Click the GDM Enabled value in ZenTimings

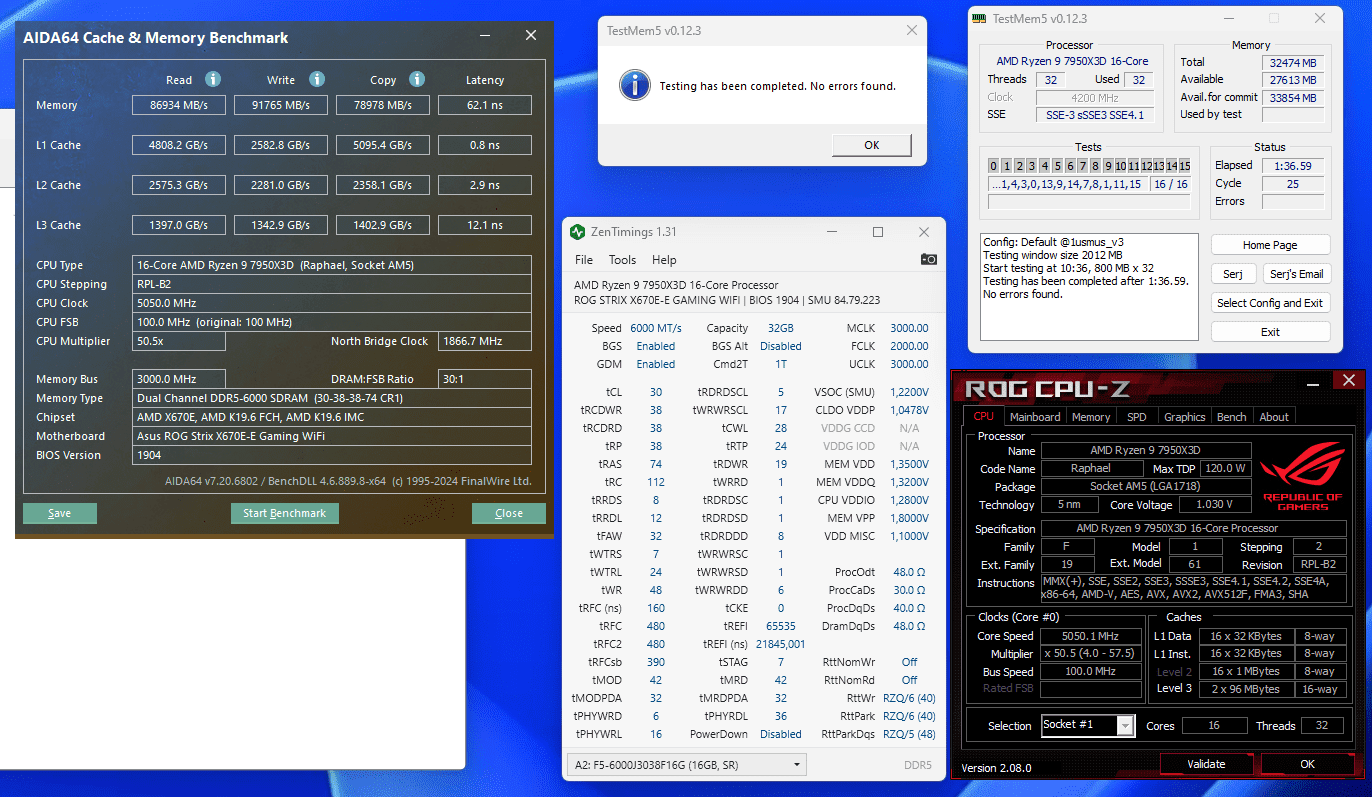(656, 364)
